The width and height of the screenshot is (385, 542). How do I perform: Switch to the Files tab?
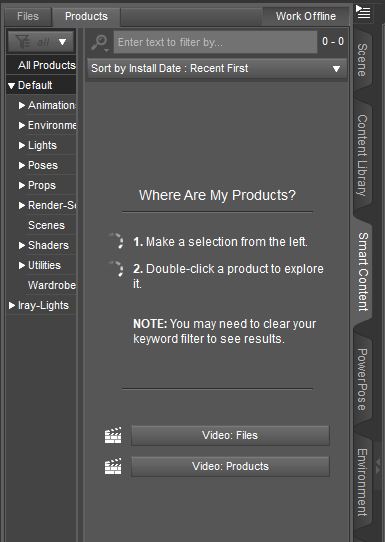point(28,16)
